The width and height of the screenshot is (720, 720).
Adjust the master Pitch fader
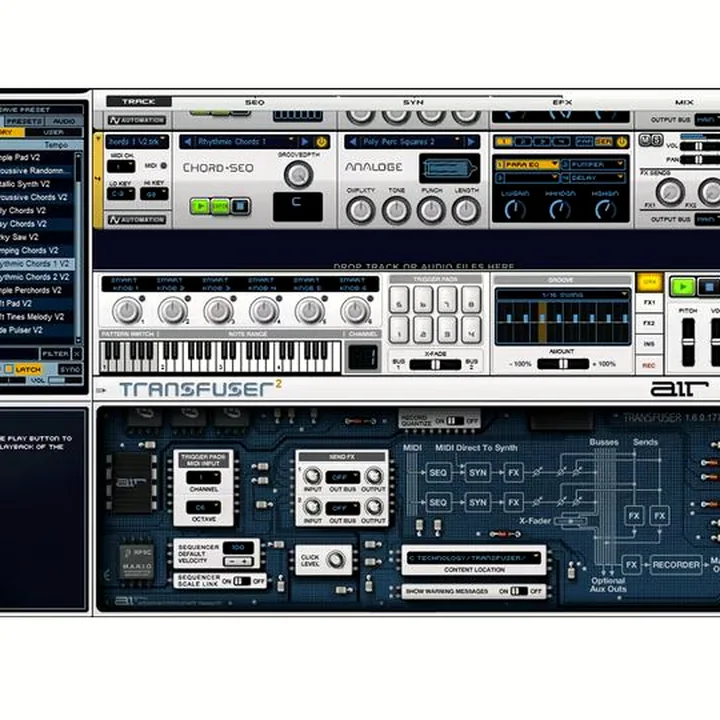coord(687,342)
